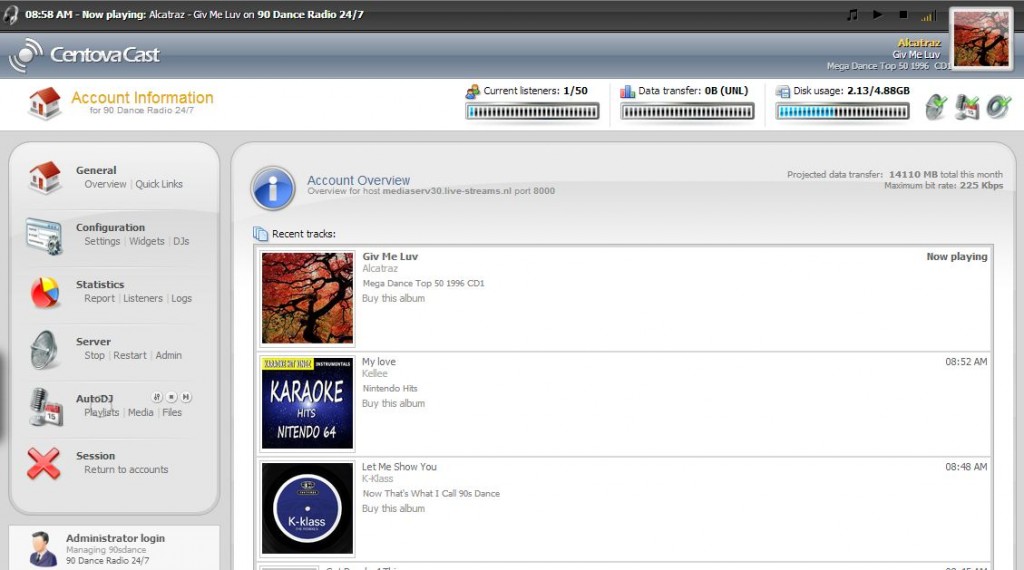Click the Administrator login avatar icon

tap(43, 548)
